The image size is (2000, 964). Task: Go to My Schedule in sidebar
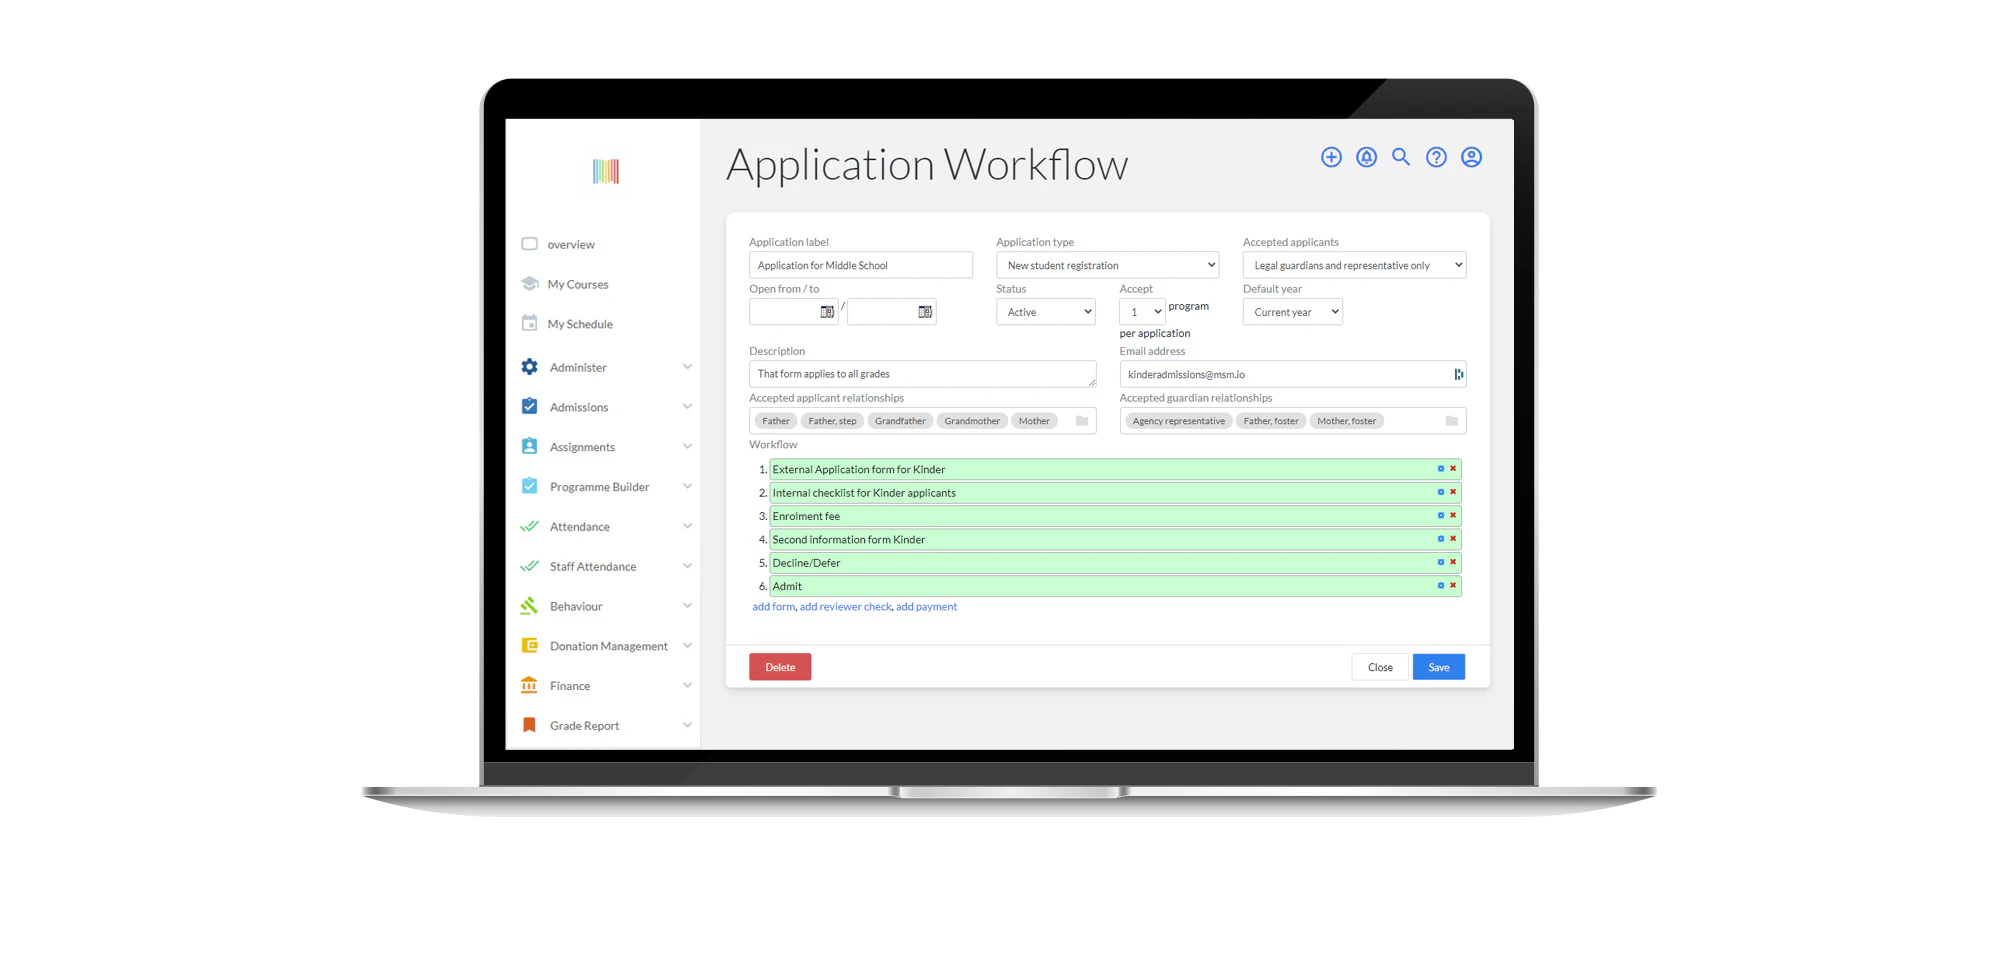(x=579, y=324)
